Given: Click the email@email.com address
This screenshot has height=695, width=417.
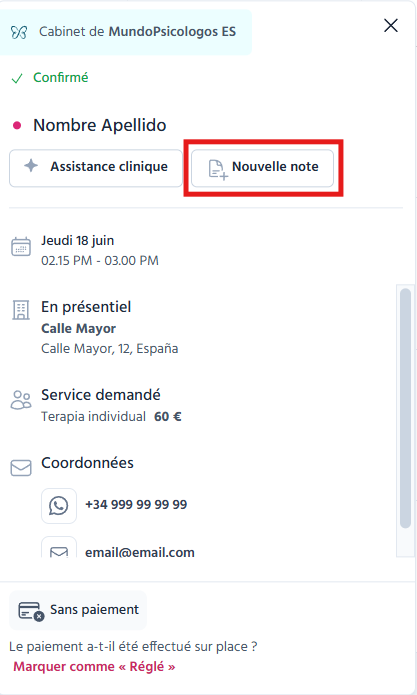Looking at the screenshot, I should [x=140, y=552].
